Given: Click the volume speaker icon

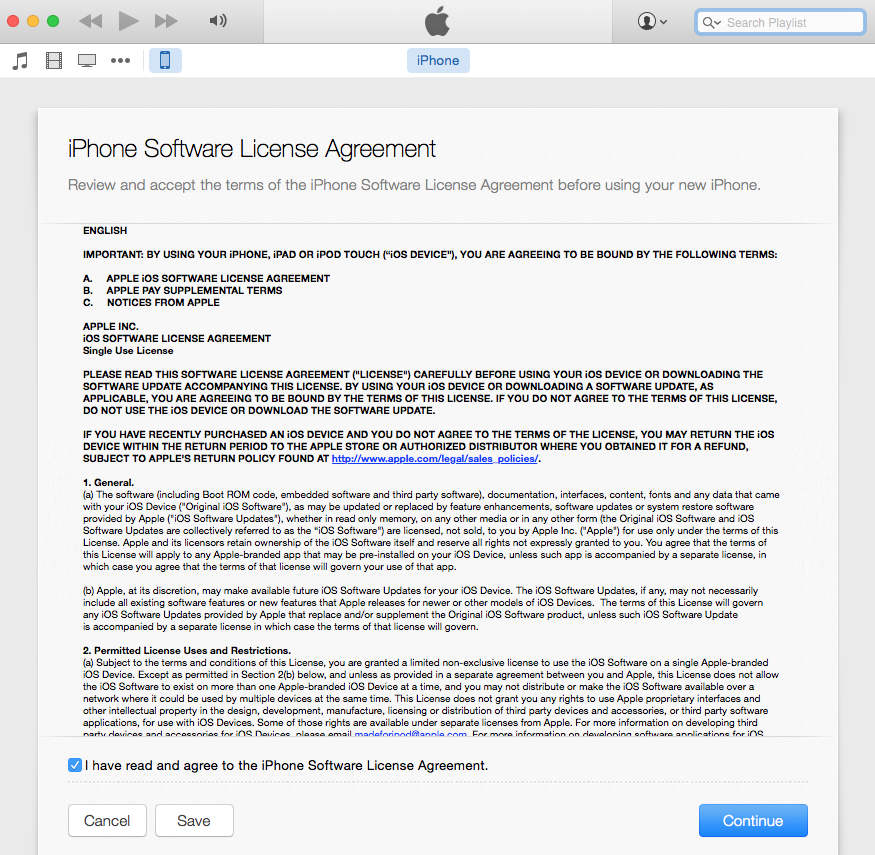Looking at the screenshot, I should pos(218,21).
